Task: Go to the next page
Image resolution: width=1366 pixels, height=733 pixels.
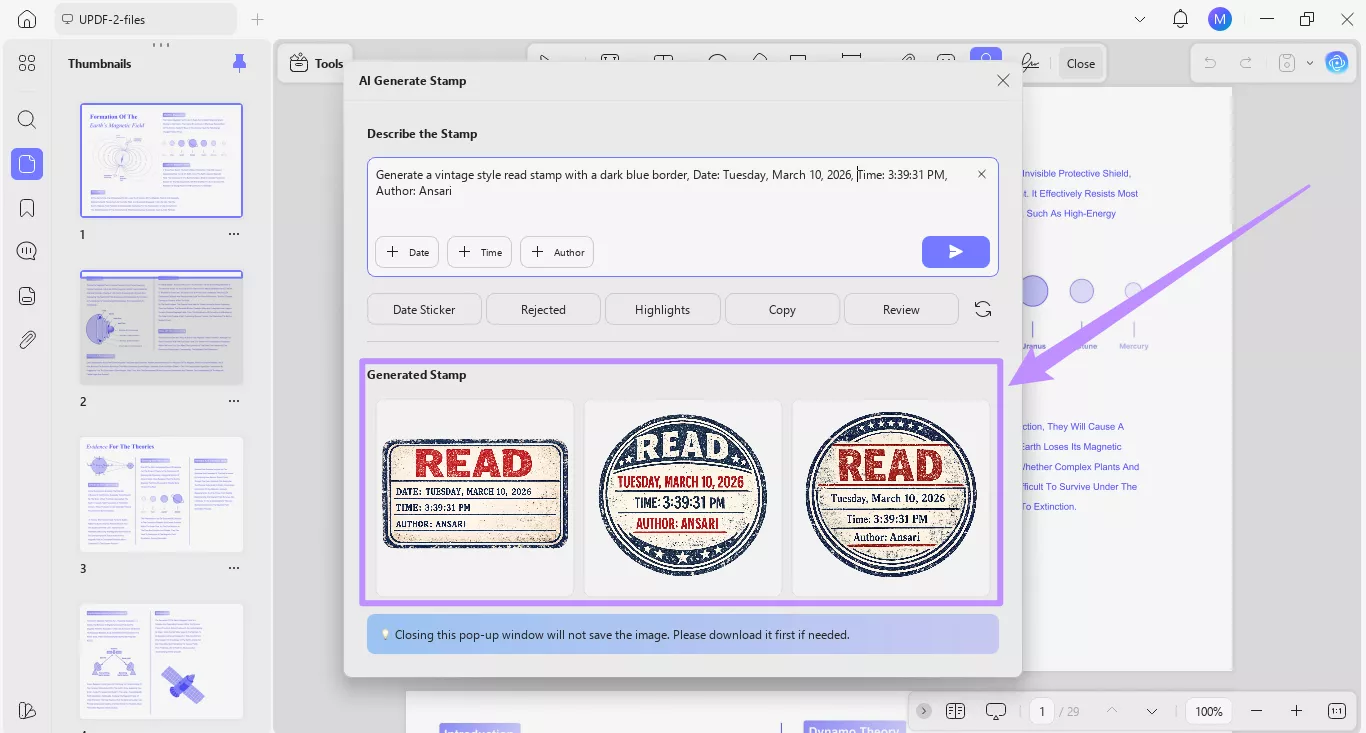Action: coord(1152,711)
